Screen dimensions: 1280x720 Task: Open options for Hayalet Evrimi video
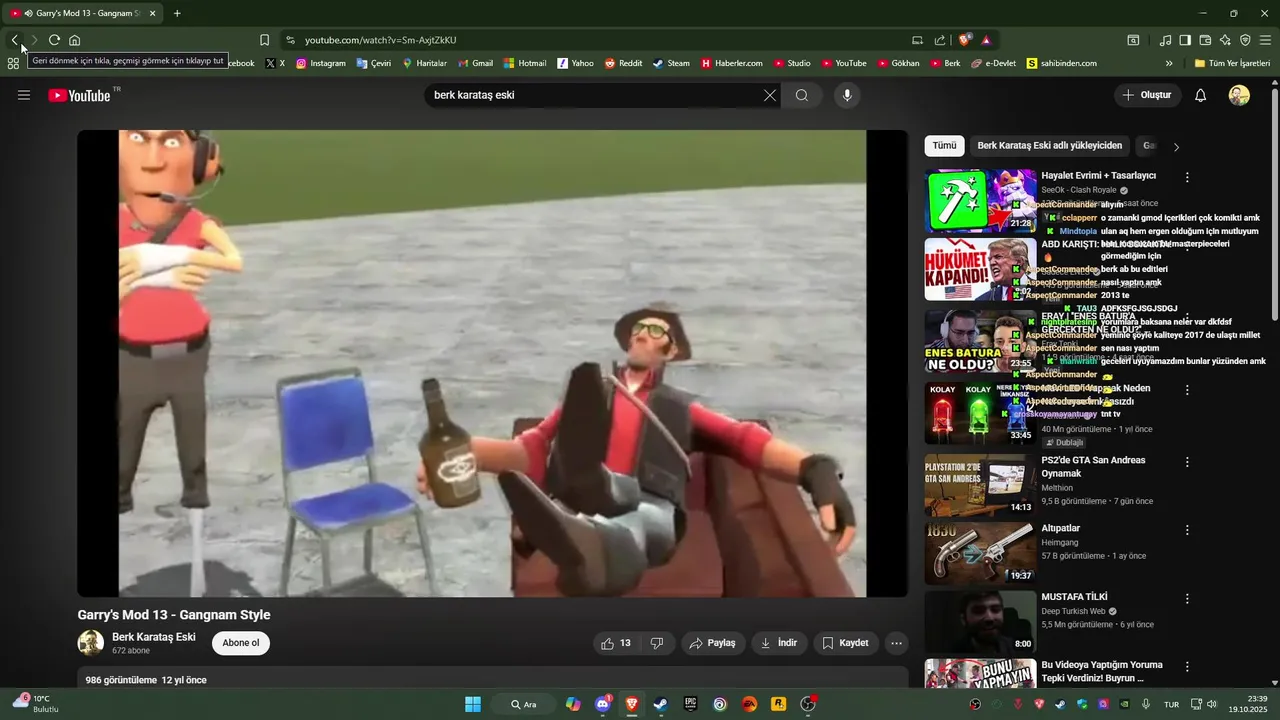click(x=1187, y=177)
